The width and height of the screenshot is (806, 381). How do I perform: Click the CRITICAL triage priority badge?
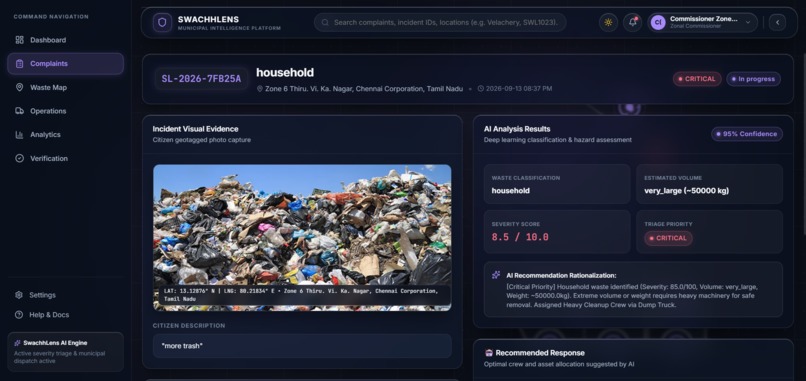point(668,238)
